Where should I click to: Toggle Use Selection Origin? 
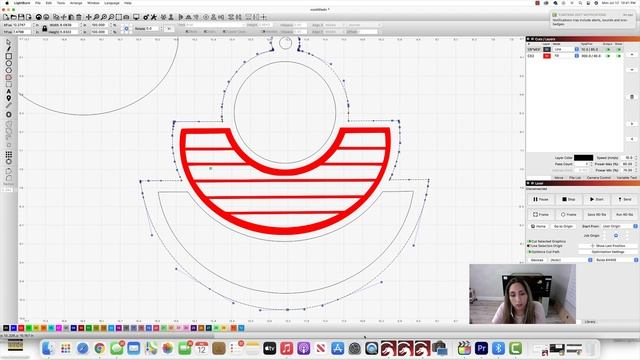pyautogui.click(x=530, y=246)
